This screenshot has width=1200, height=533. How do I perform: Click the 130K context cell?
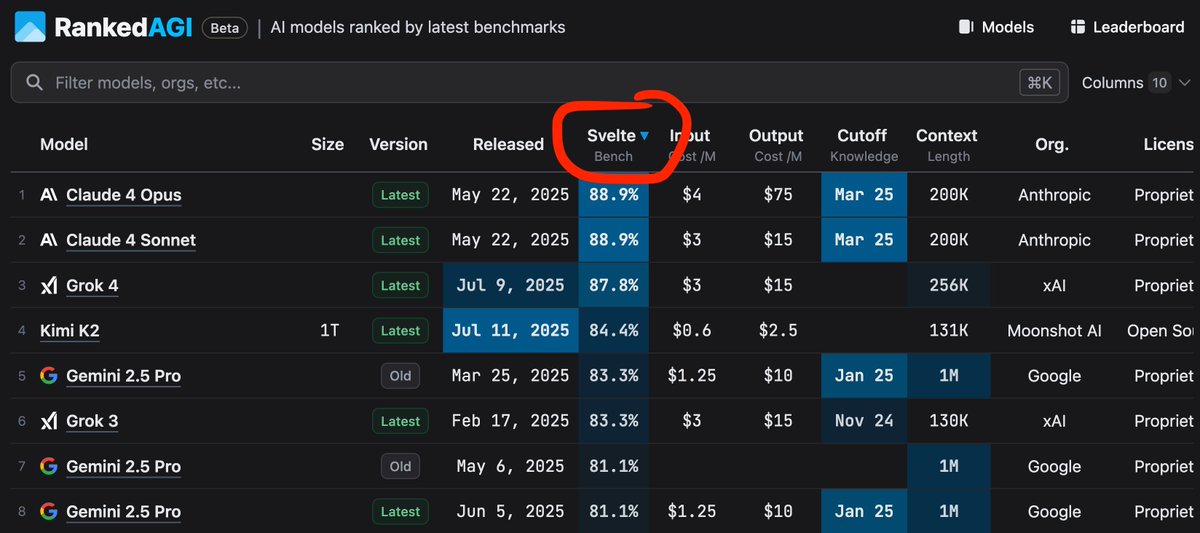point(948,421)
